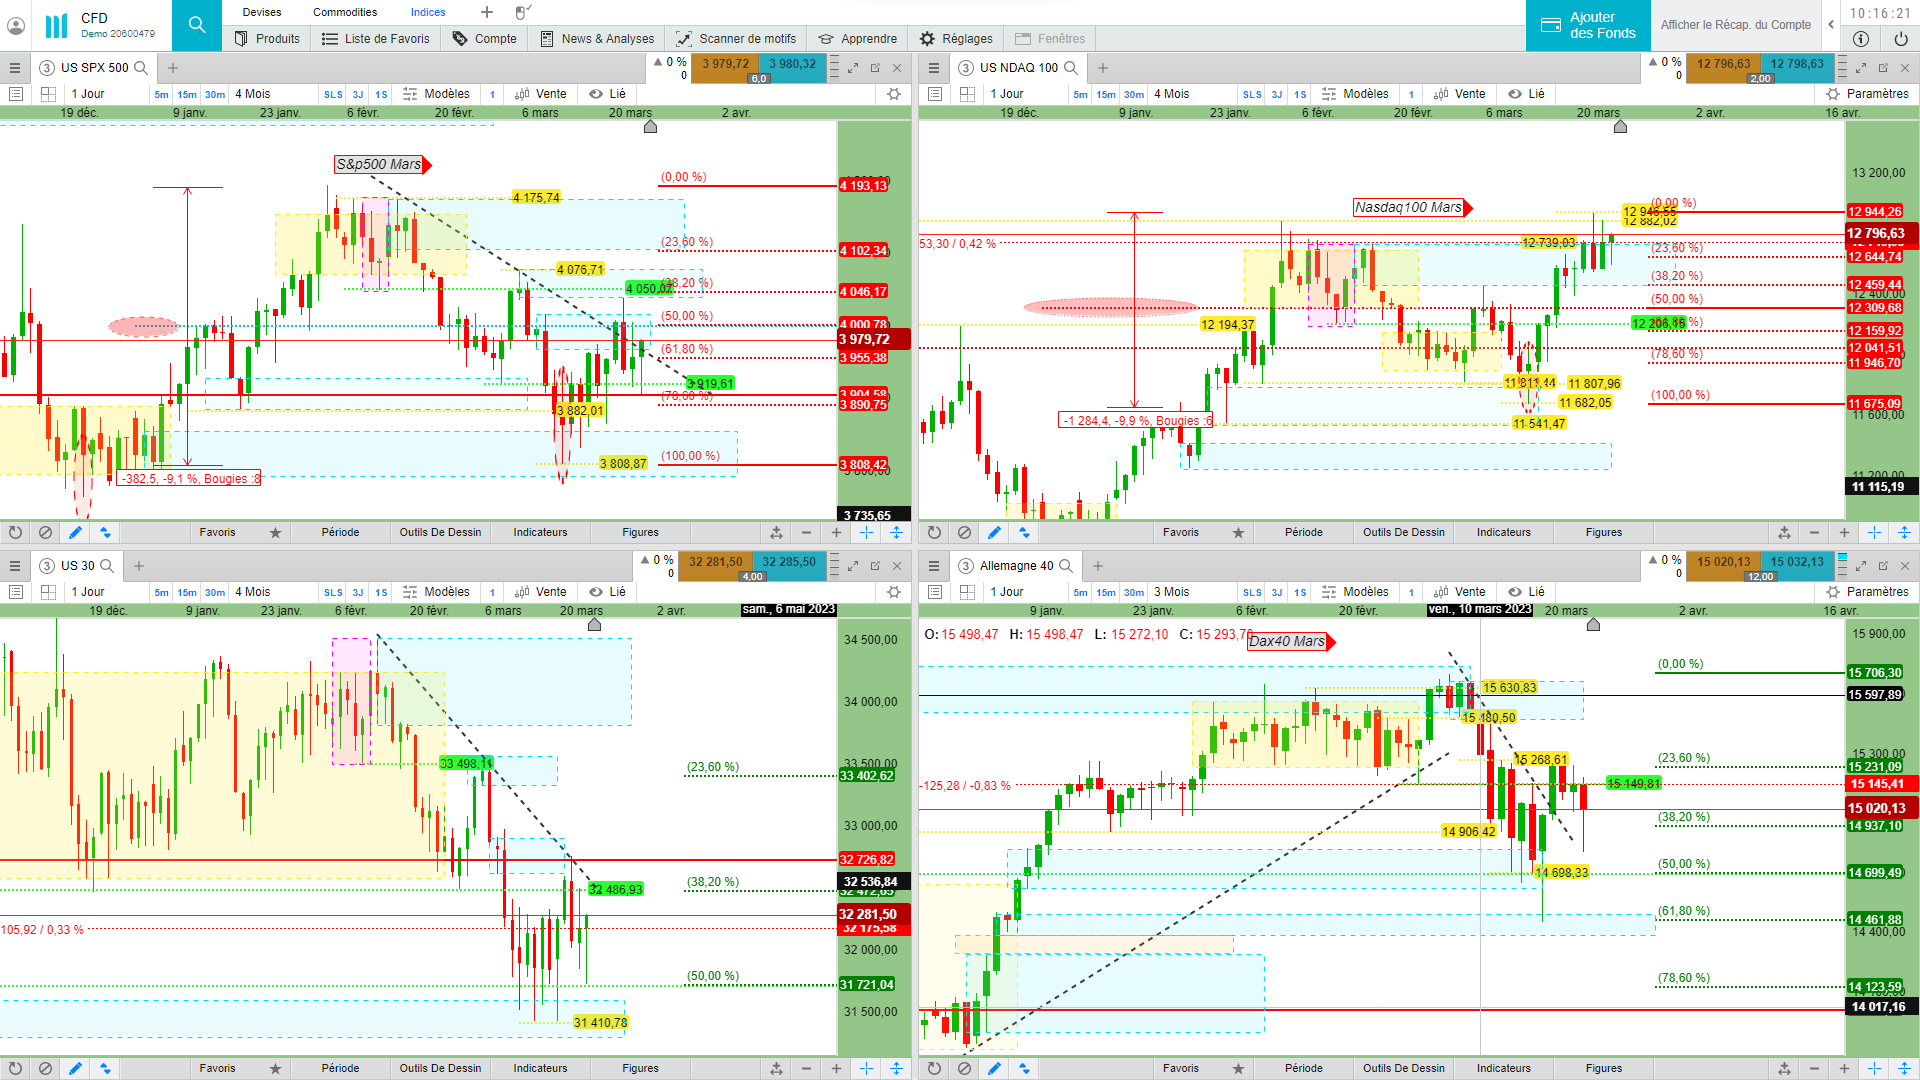Open the 3 Mois range dropdown in Allemagne 40
Image resolution: width=1920 pixels, height=1080 pixels.
1171,592
